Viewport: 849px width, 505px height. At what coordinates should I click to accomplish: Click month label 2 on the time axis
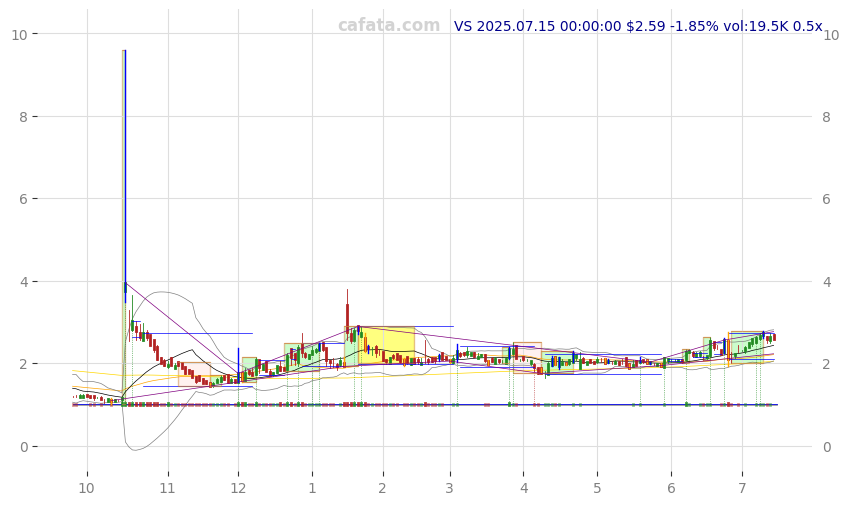click(382, 489)
